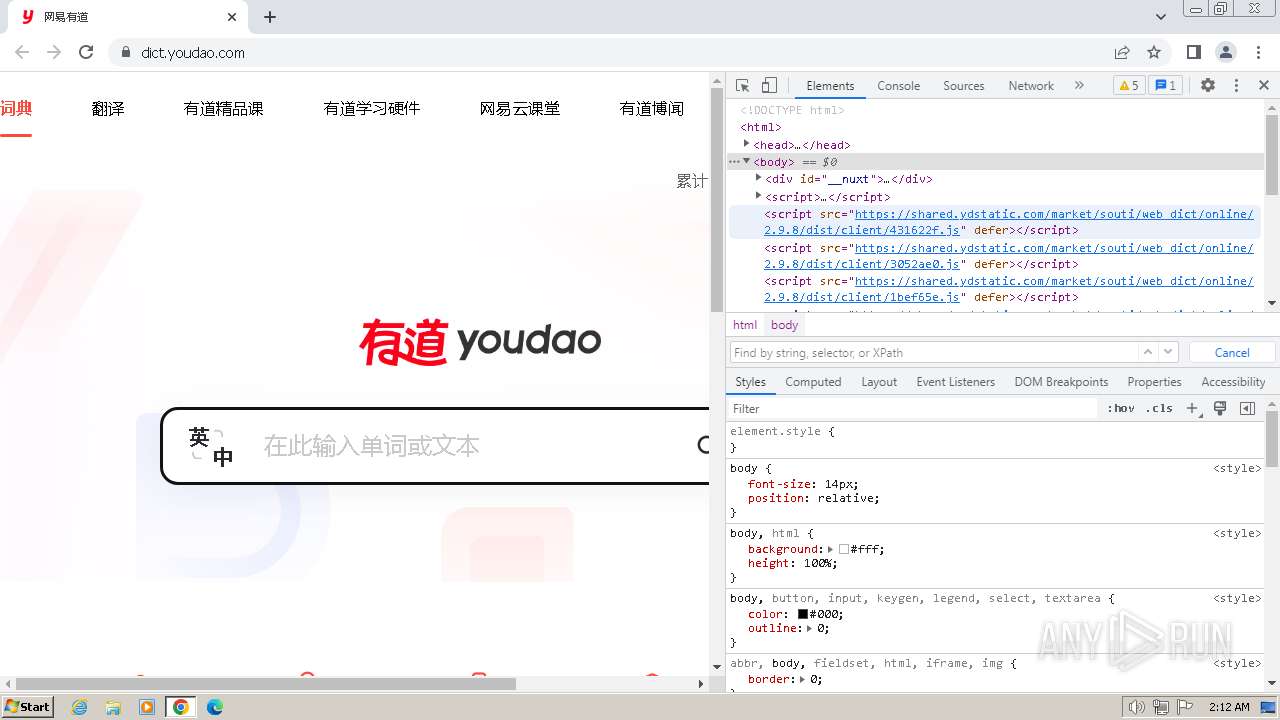Viewport: 1280px width, 720px height.
Task: Go to previous search result arrow
Action: pyautogui.click(x=1148, y=352)
